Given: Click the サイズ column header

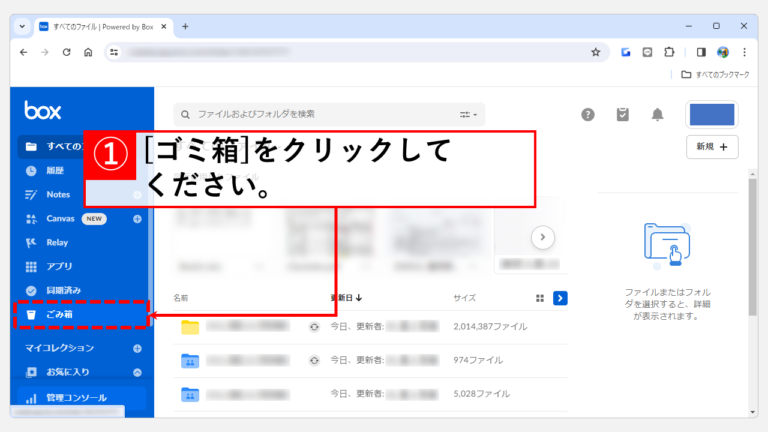Looking at the screenshot, I should (464, 298).
